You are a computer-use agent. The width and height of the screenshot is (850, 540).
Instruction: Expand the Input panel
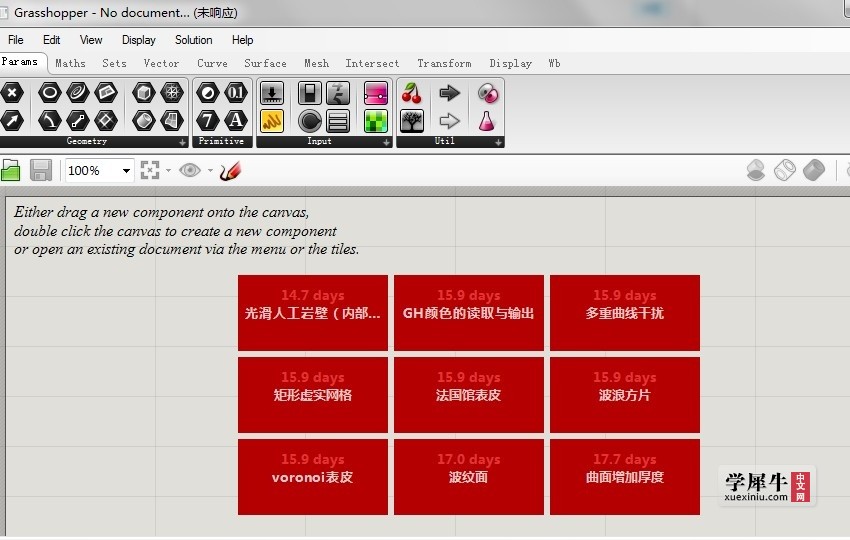[386, 143]
